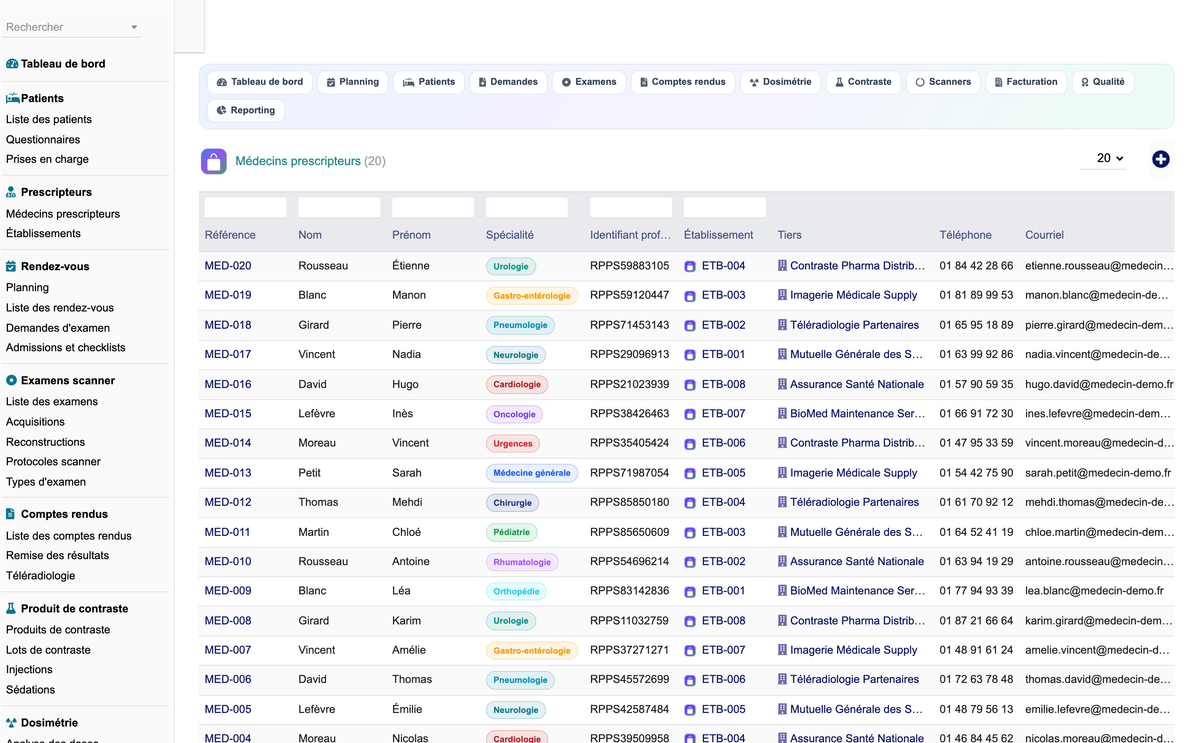Image resolution: width=1200 pixels, height=743 pixels.
Task: Click the Nom column filter field
Action: point(339,207)
